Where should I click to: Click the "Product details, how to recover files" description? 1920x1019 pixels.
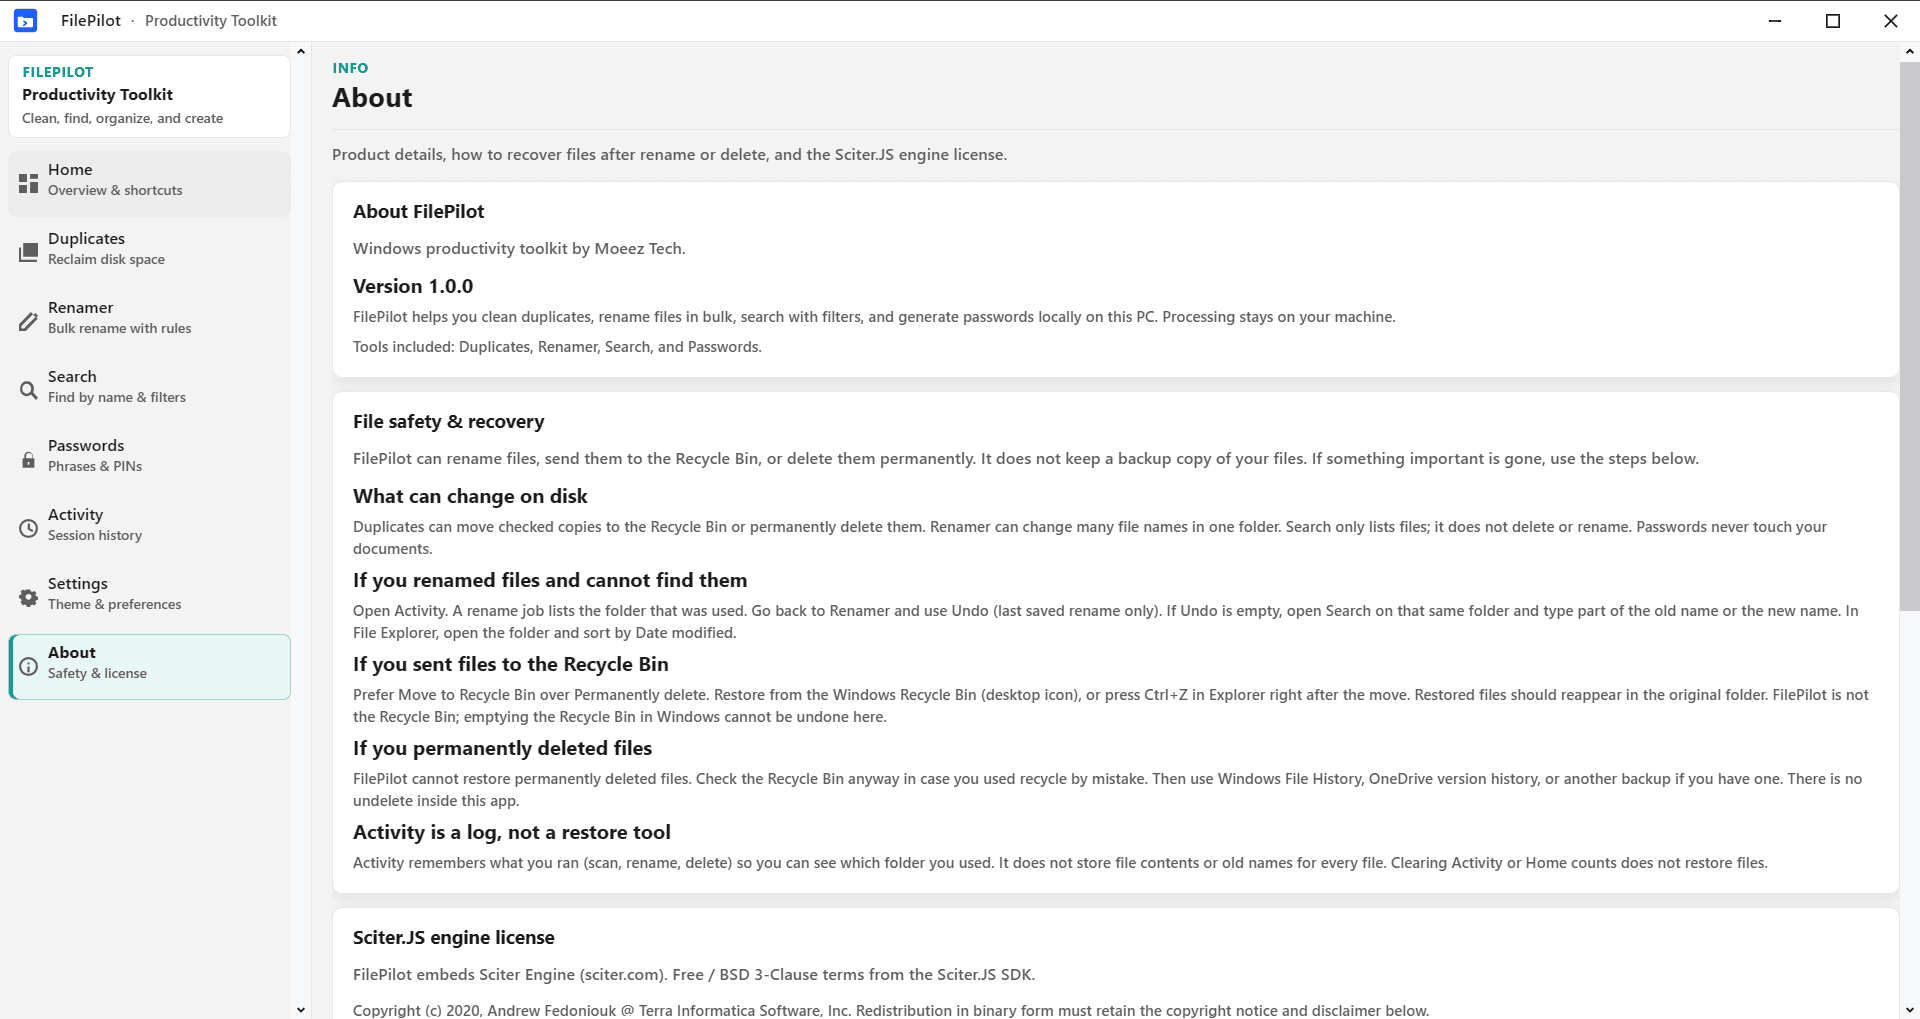[x=670, y=155]
